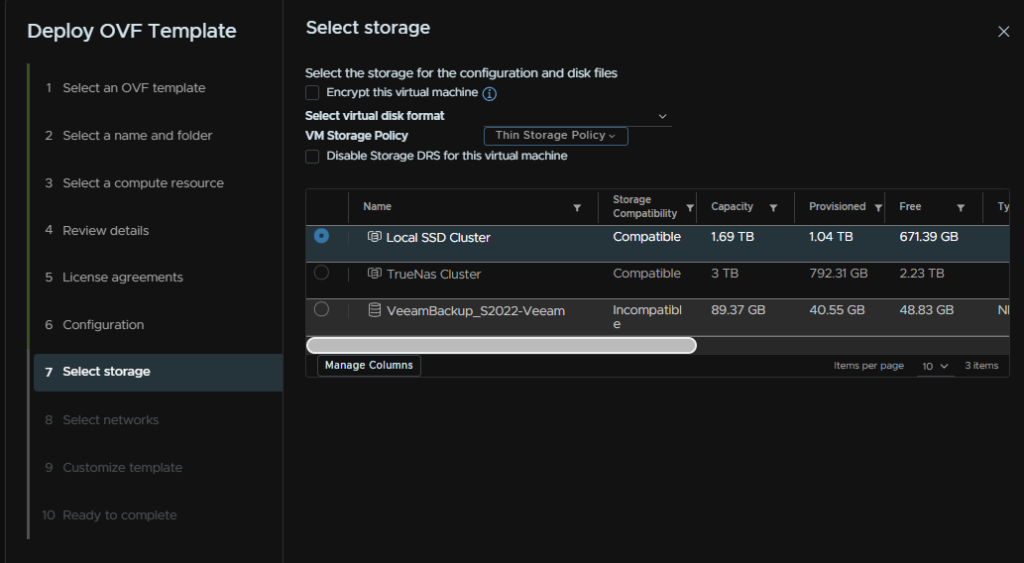Screen dimensions: 1024x563
Task: Enable Encrypt this virtual machine checkbox
Action: coord(312,93)
